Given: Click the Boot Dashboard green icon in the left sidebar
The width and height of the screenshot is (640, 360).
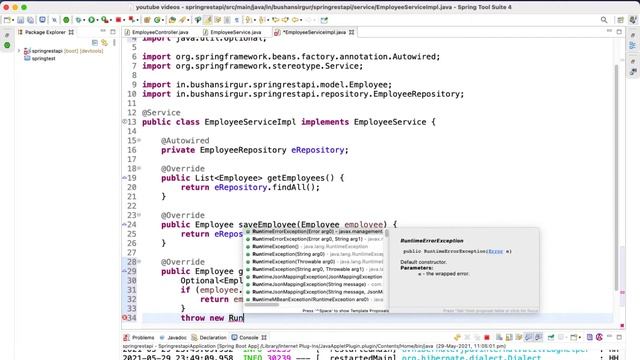Looking at the screenshot, I should (7, 45).
